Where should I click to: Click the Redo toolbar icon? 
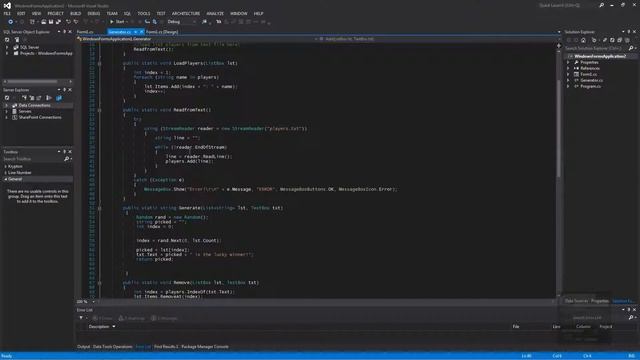point(76,22)
